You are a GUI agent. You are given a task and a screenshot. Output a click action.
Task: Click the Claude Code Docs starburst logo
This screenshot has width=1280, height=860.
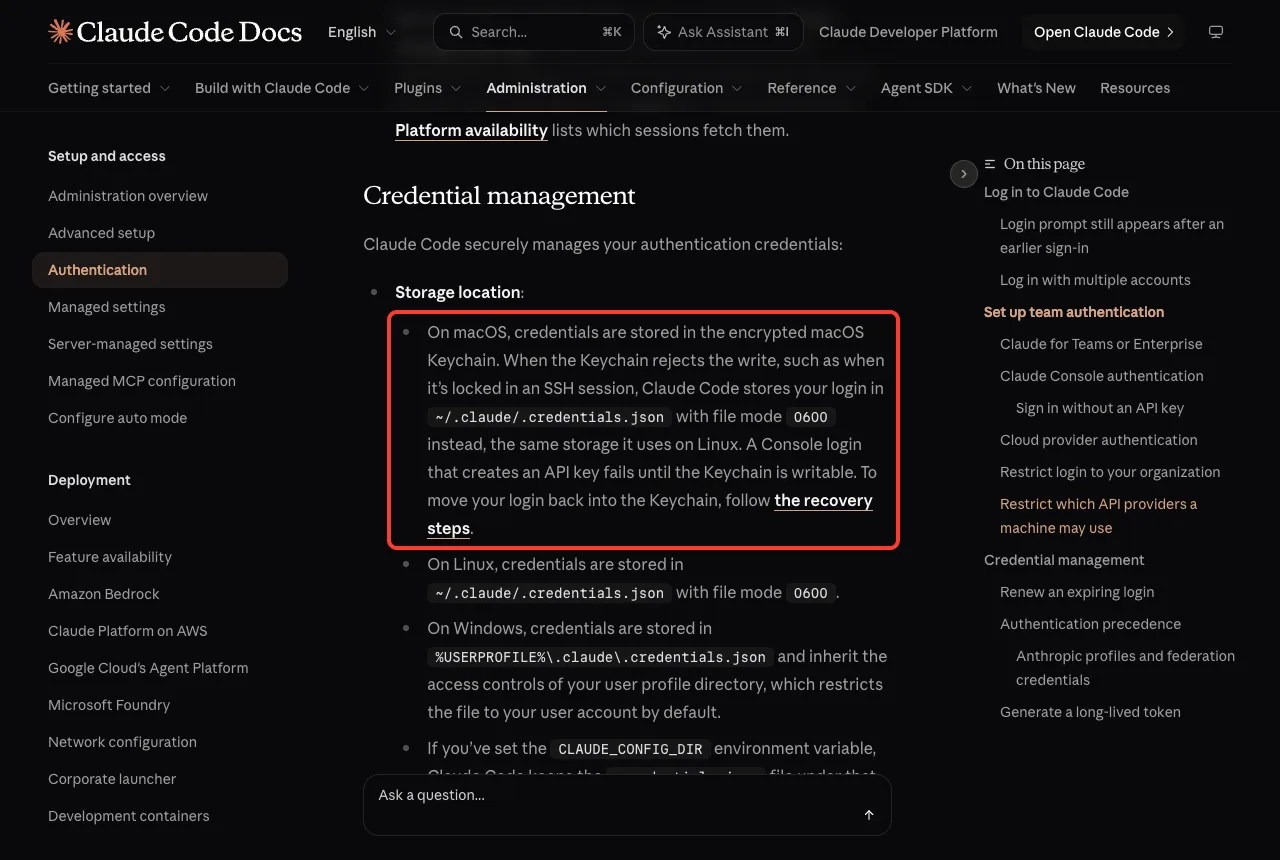click(x=60, y=32)
